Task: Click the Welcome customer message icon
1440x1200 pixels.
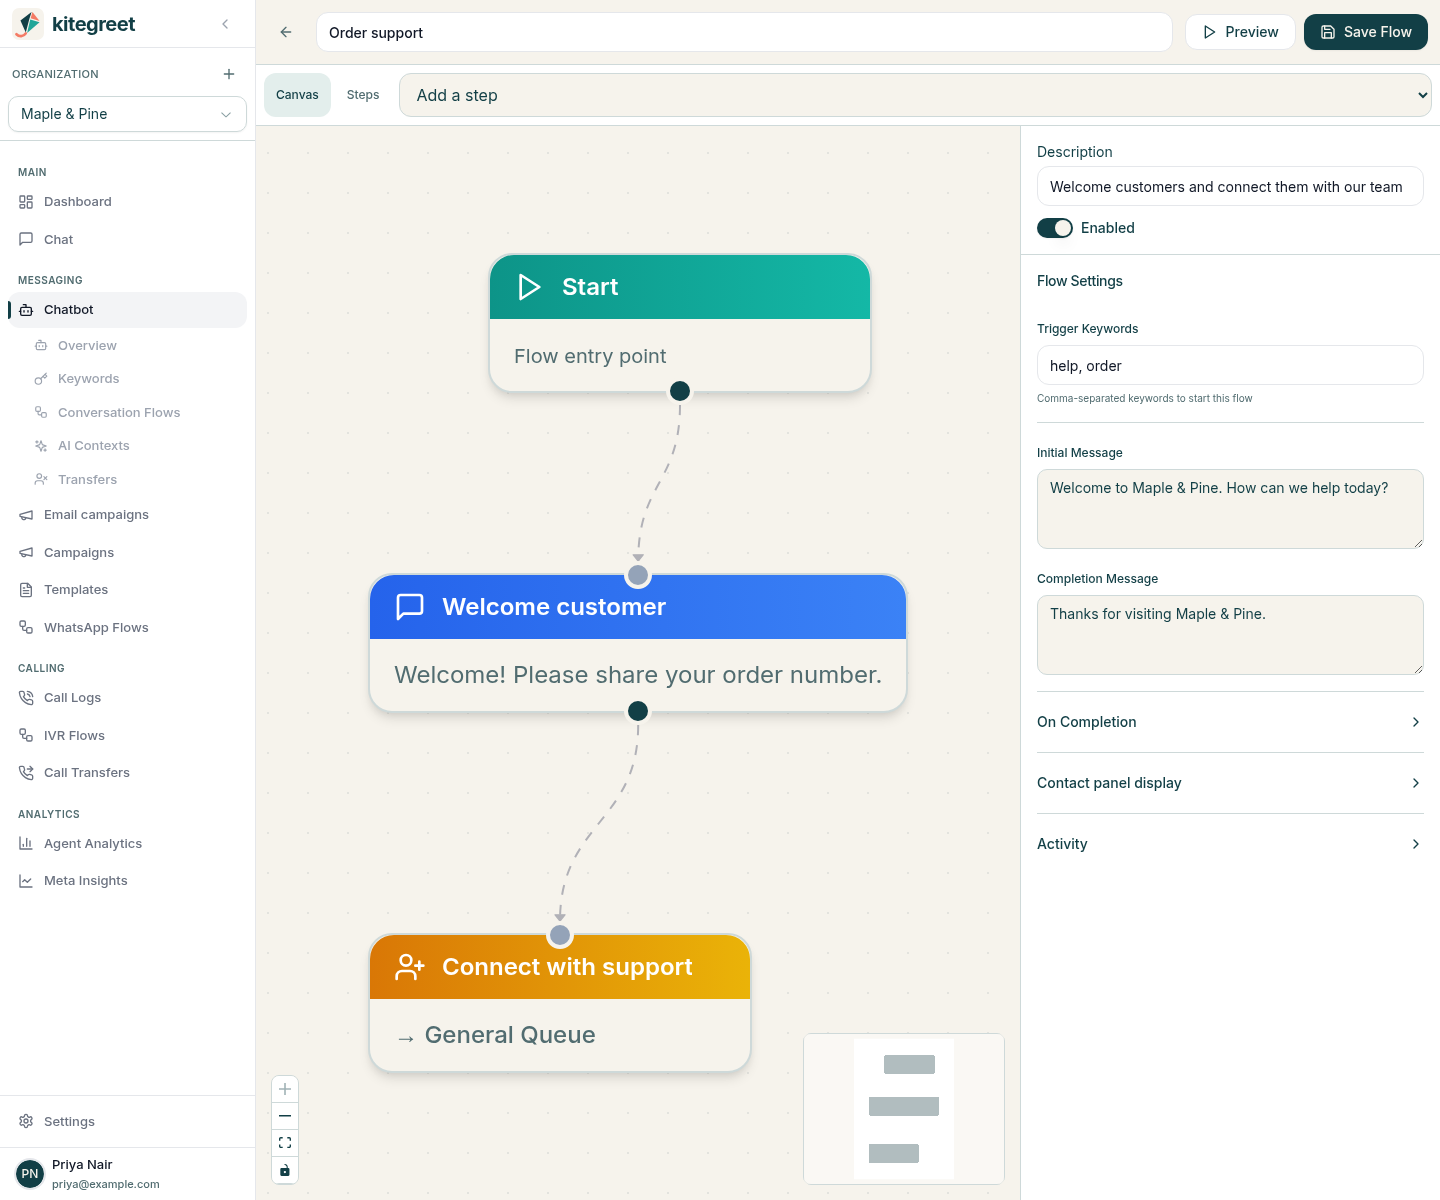Action: click(410, 607)
